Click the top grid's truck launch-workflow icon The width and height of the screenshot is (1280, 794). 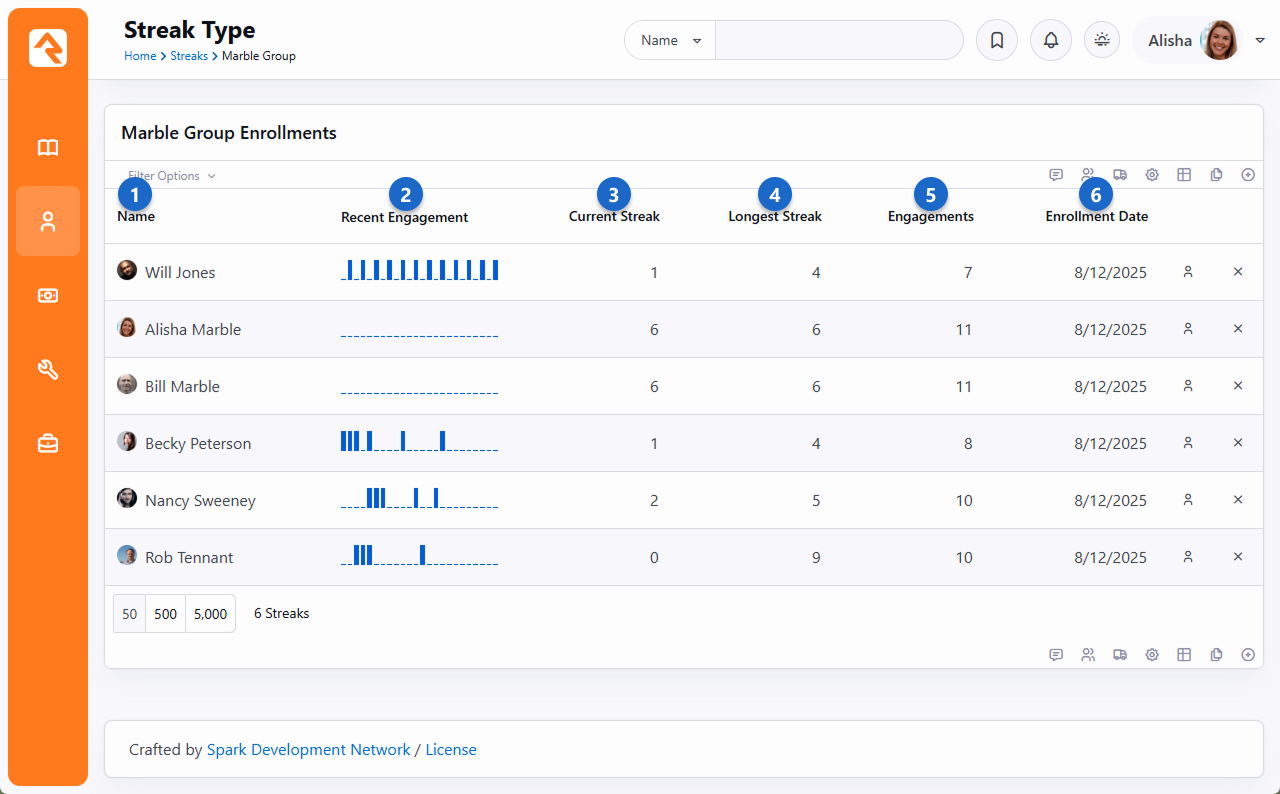point(1120,175)
